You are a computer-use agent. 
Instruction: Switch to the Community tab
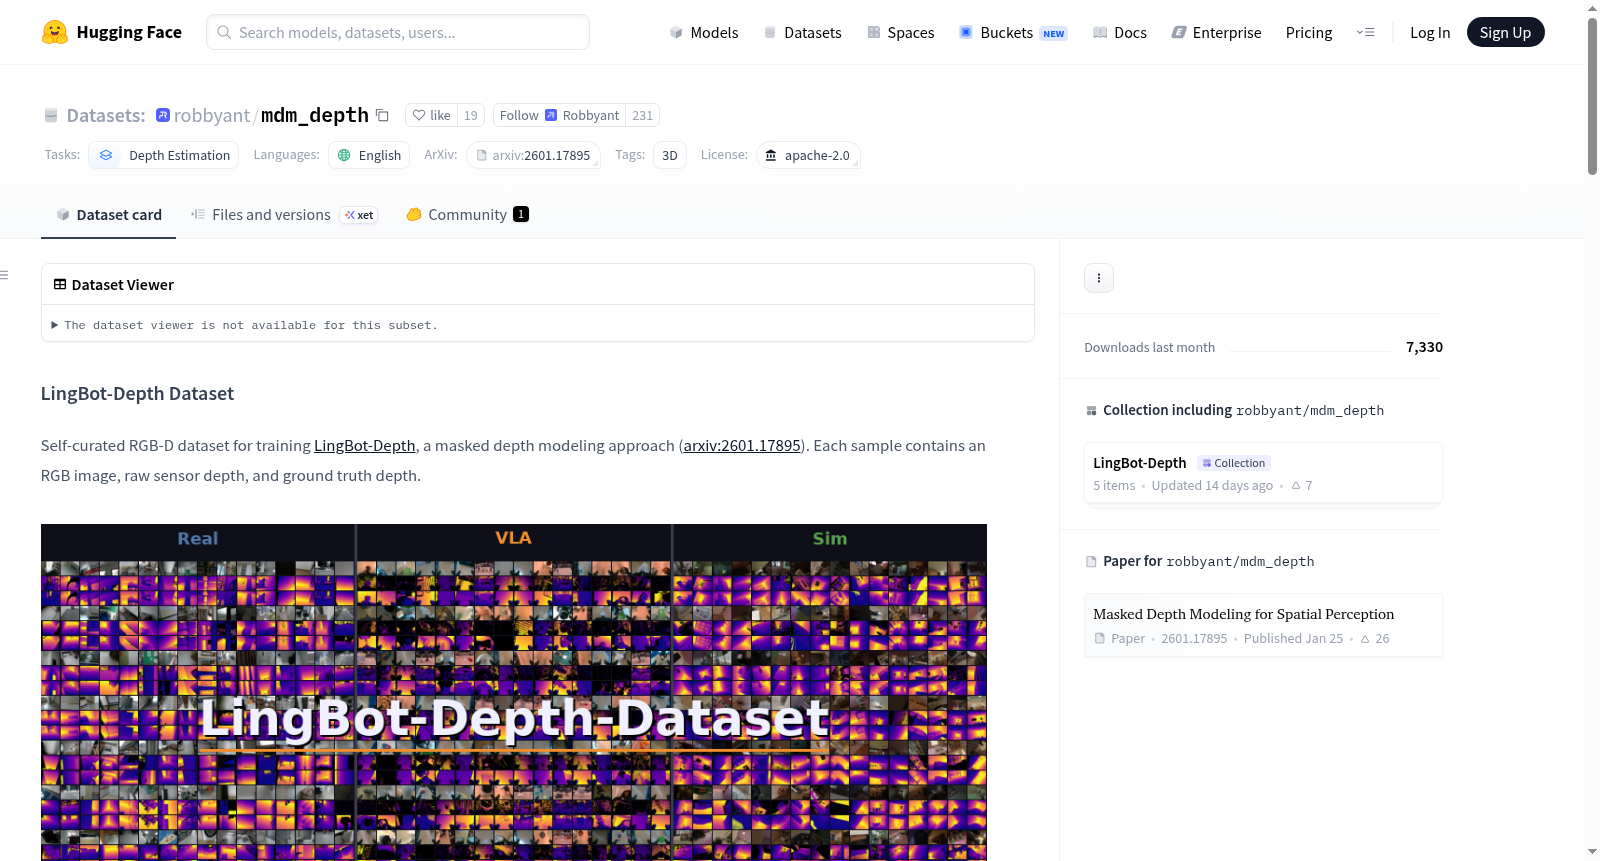click(467, 214)
